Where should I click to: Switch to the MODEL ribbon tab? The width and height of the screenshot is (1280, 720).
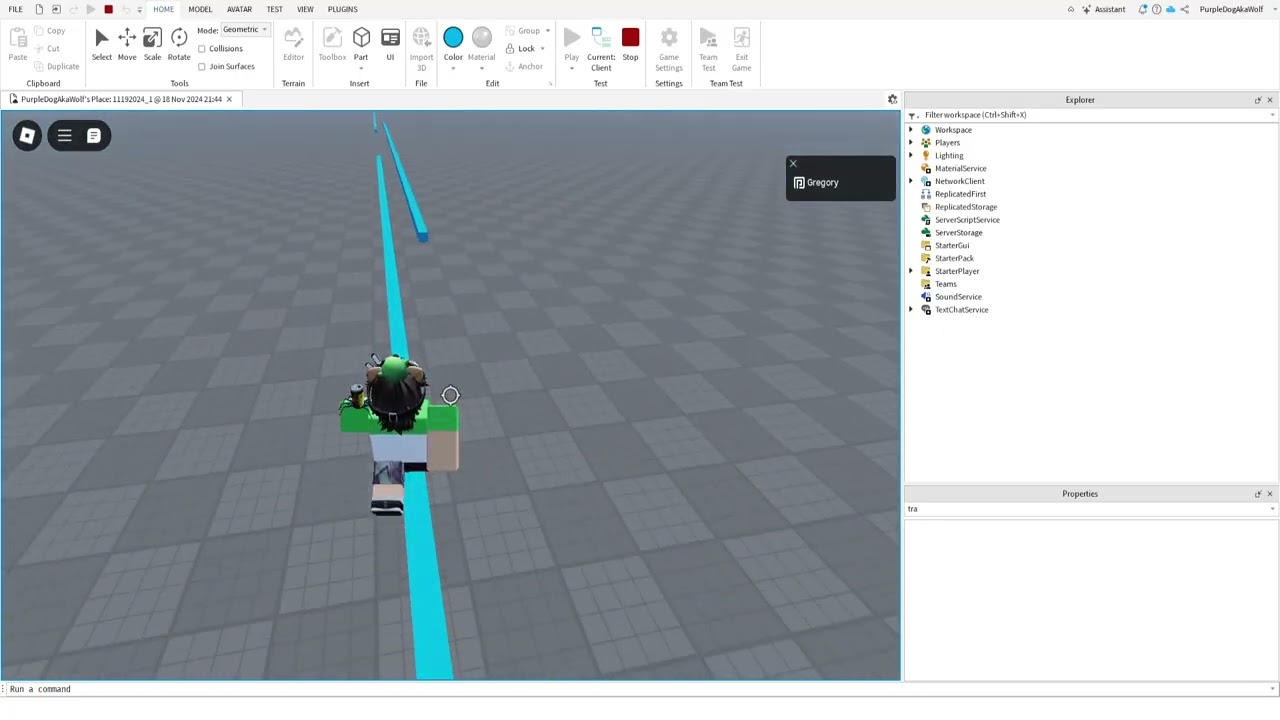[200, 9]
